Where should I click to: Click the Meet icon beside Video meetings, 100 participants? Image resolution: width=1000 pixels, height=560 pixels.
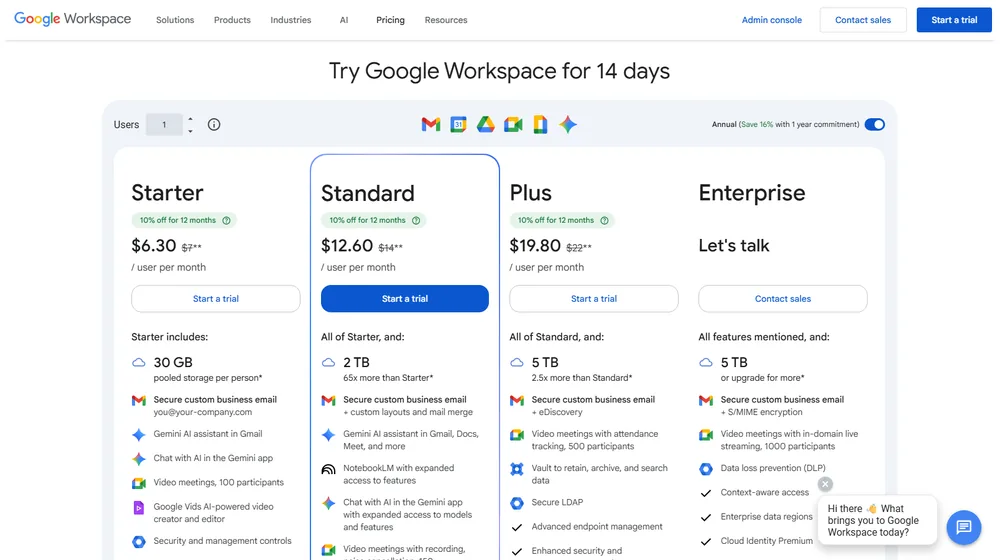138,483
